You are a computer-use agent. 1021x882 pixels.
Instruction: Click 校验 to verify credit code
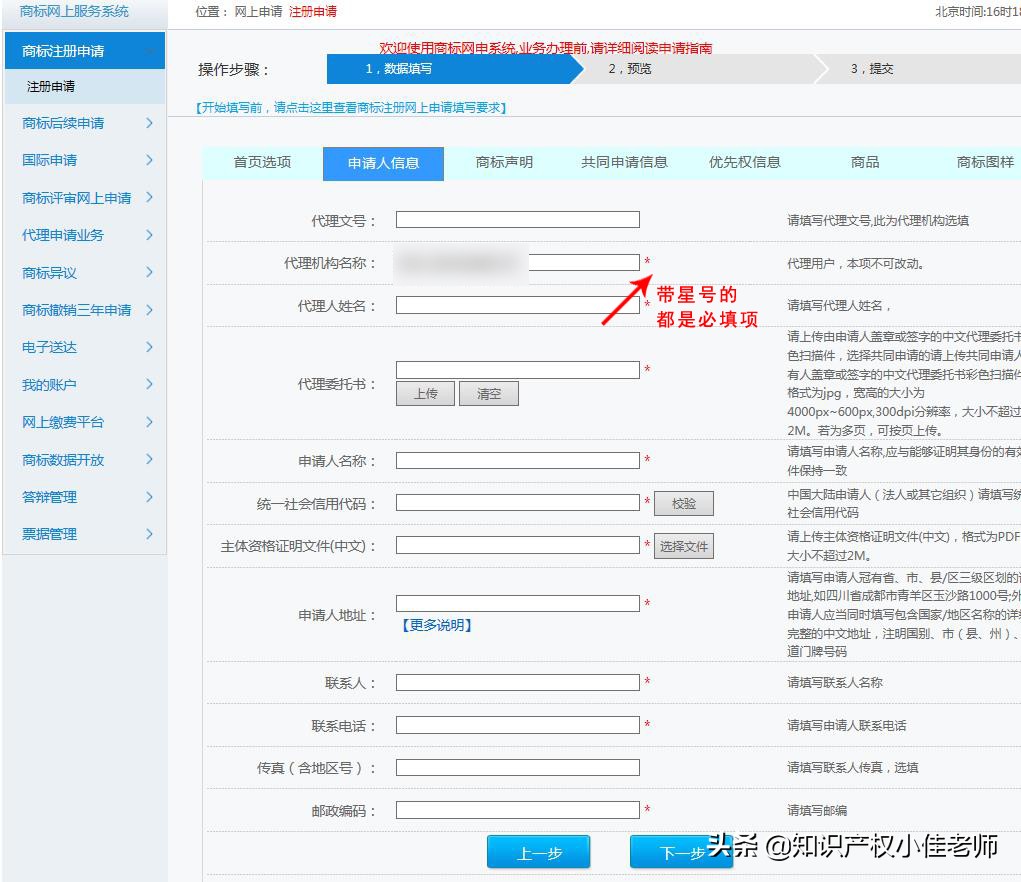click(x=684, y=504)
